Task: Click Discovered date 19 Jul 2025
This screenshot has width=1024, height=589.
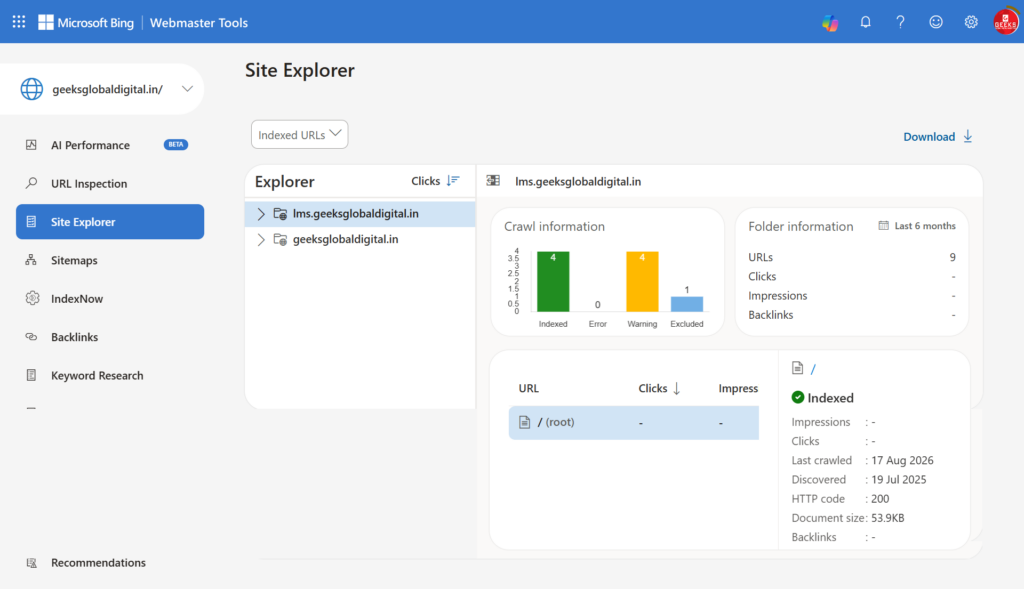Action: 899,479
